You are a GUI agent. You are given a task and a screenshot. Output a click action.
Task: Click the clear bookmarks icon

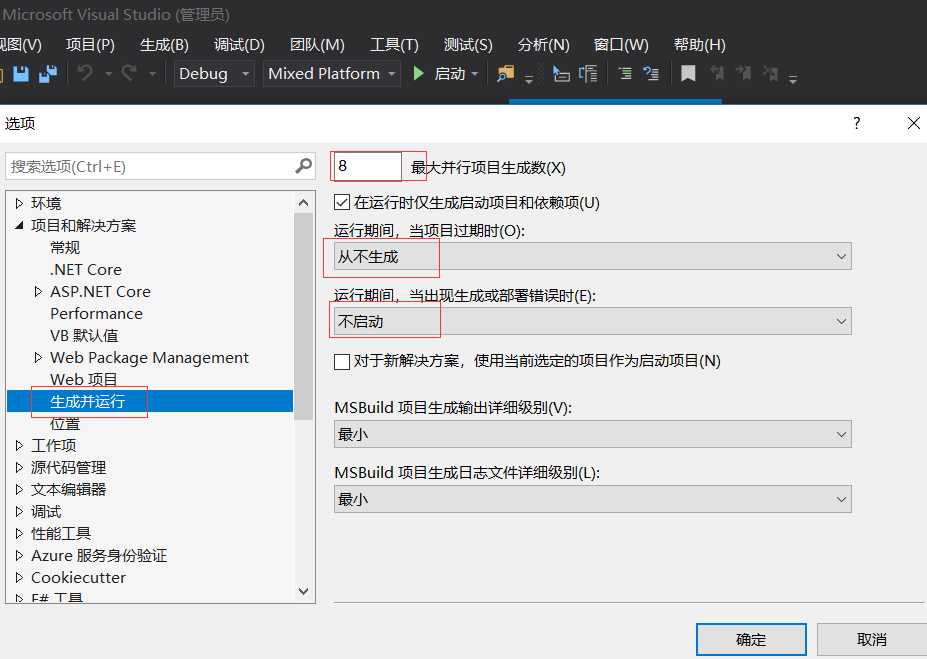[770, 73]
